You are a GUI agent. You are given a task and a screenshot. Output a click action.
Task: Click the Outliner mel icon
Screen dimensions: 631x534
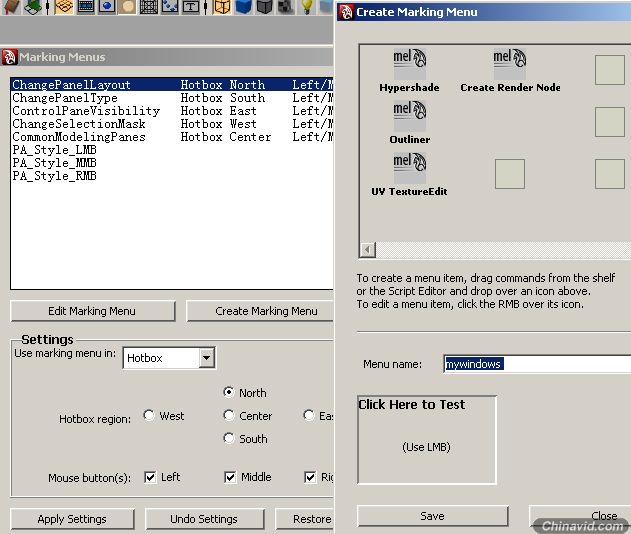click(409, 116)
